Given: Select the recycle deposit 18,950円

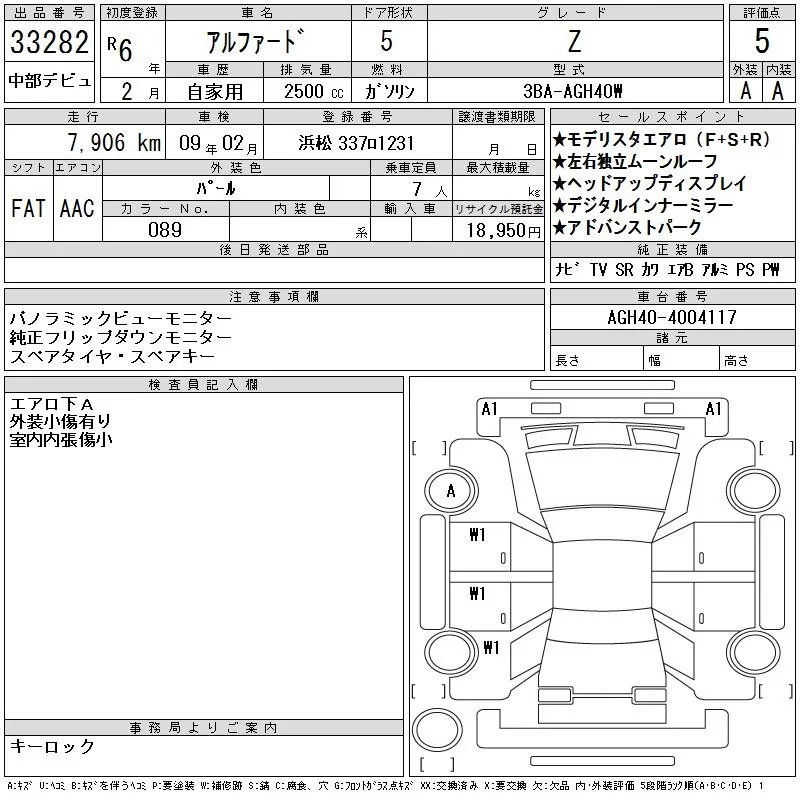Looking at the screenshot, I should click(504, 231).
